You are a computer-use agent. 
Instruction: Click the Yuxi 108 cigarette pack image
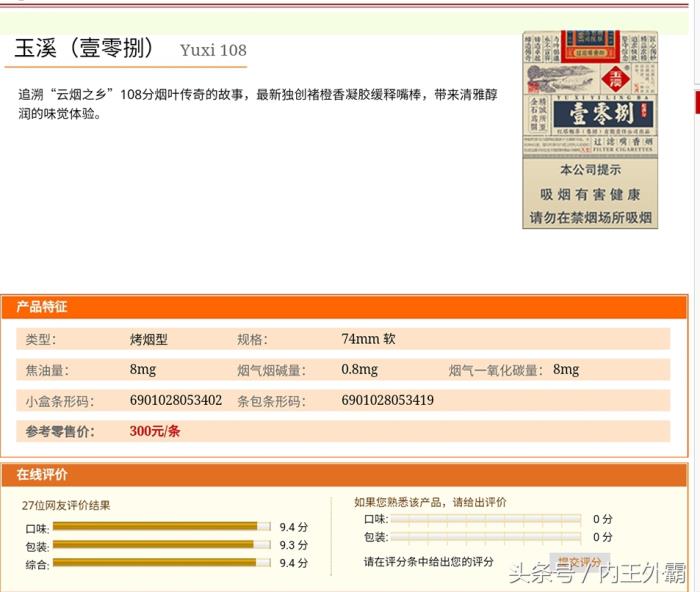pos(589,130)
